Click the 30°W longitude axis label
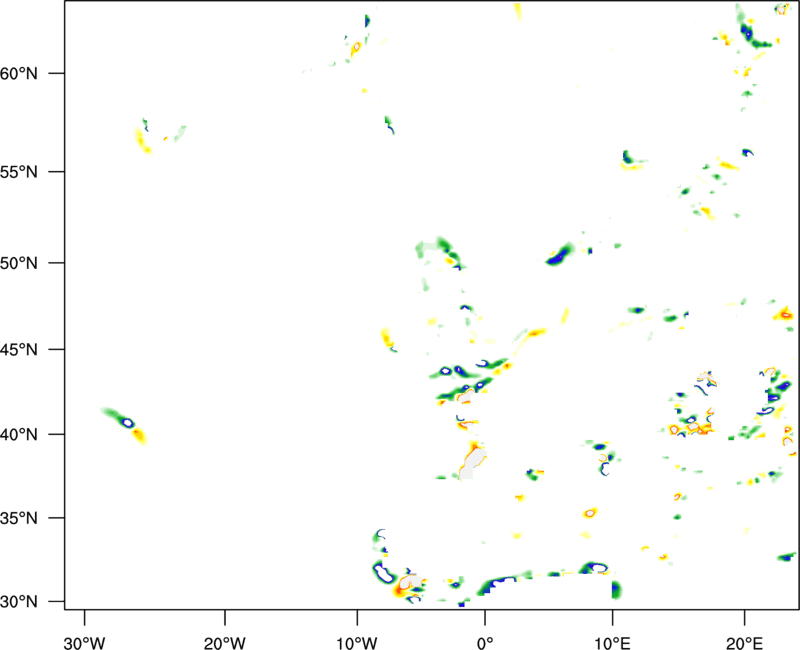Image resolution: width=800 pixels, height=650 pixels. 84,643
